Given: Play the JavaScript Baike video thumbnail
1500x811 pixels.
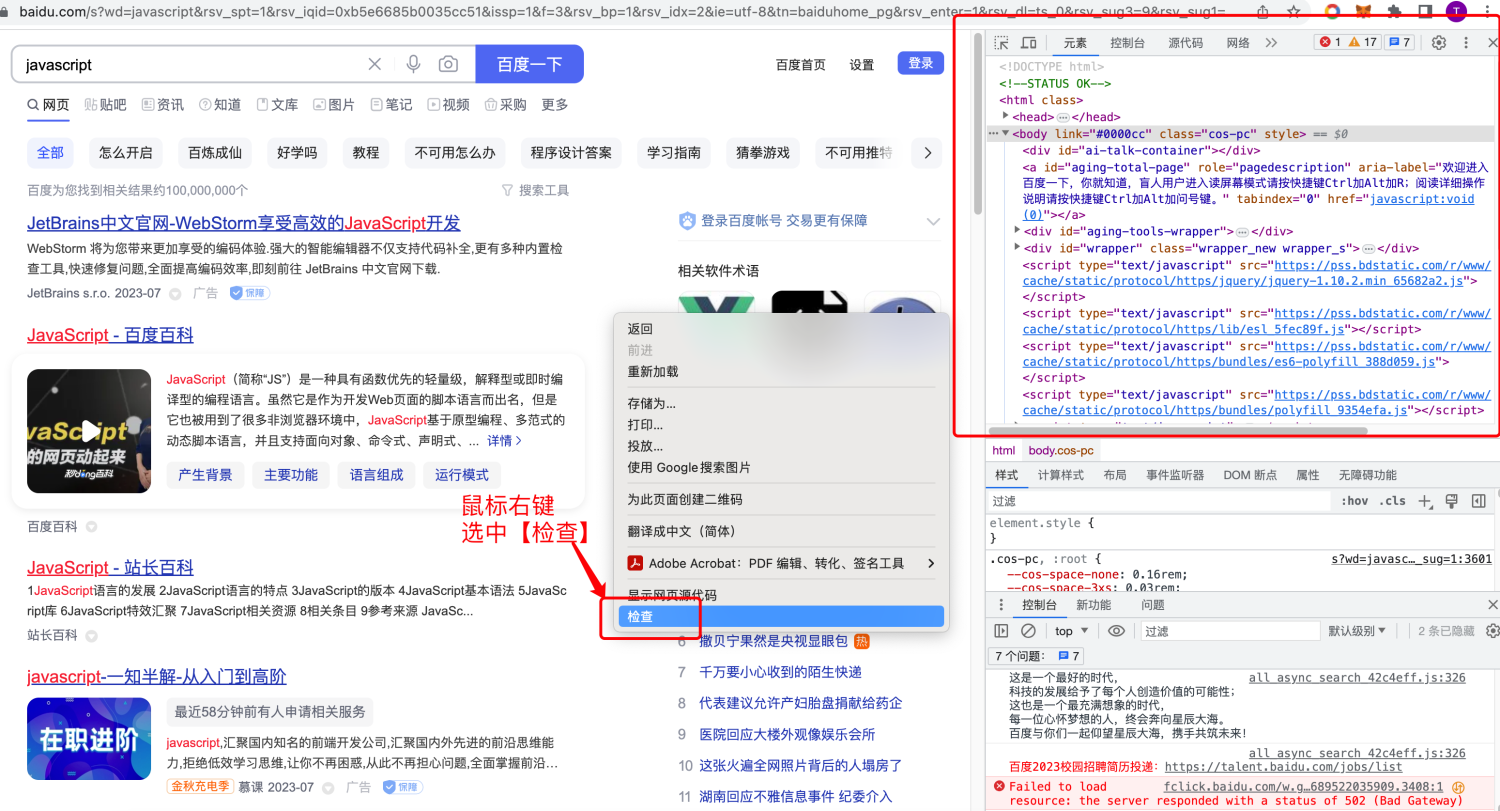Looking at the screenshot, I should coord(90,431).
